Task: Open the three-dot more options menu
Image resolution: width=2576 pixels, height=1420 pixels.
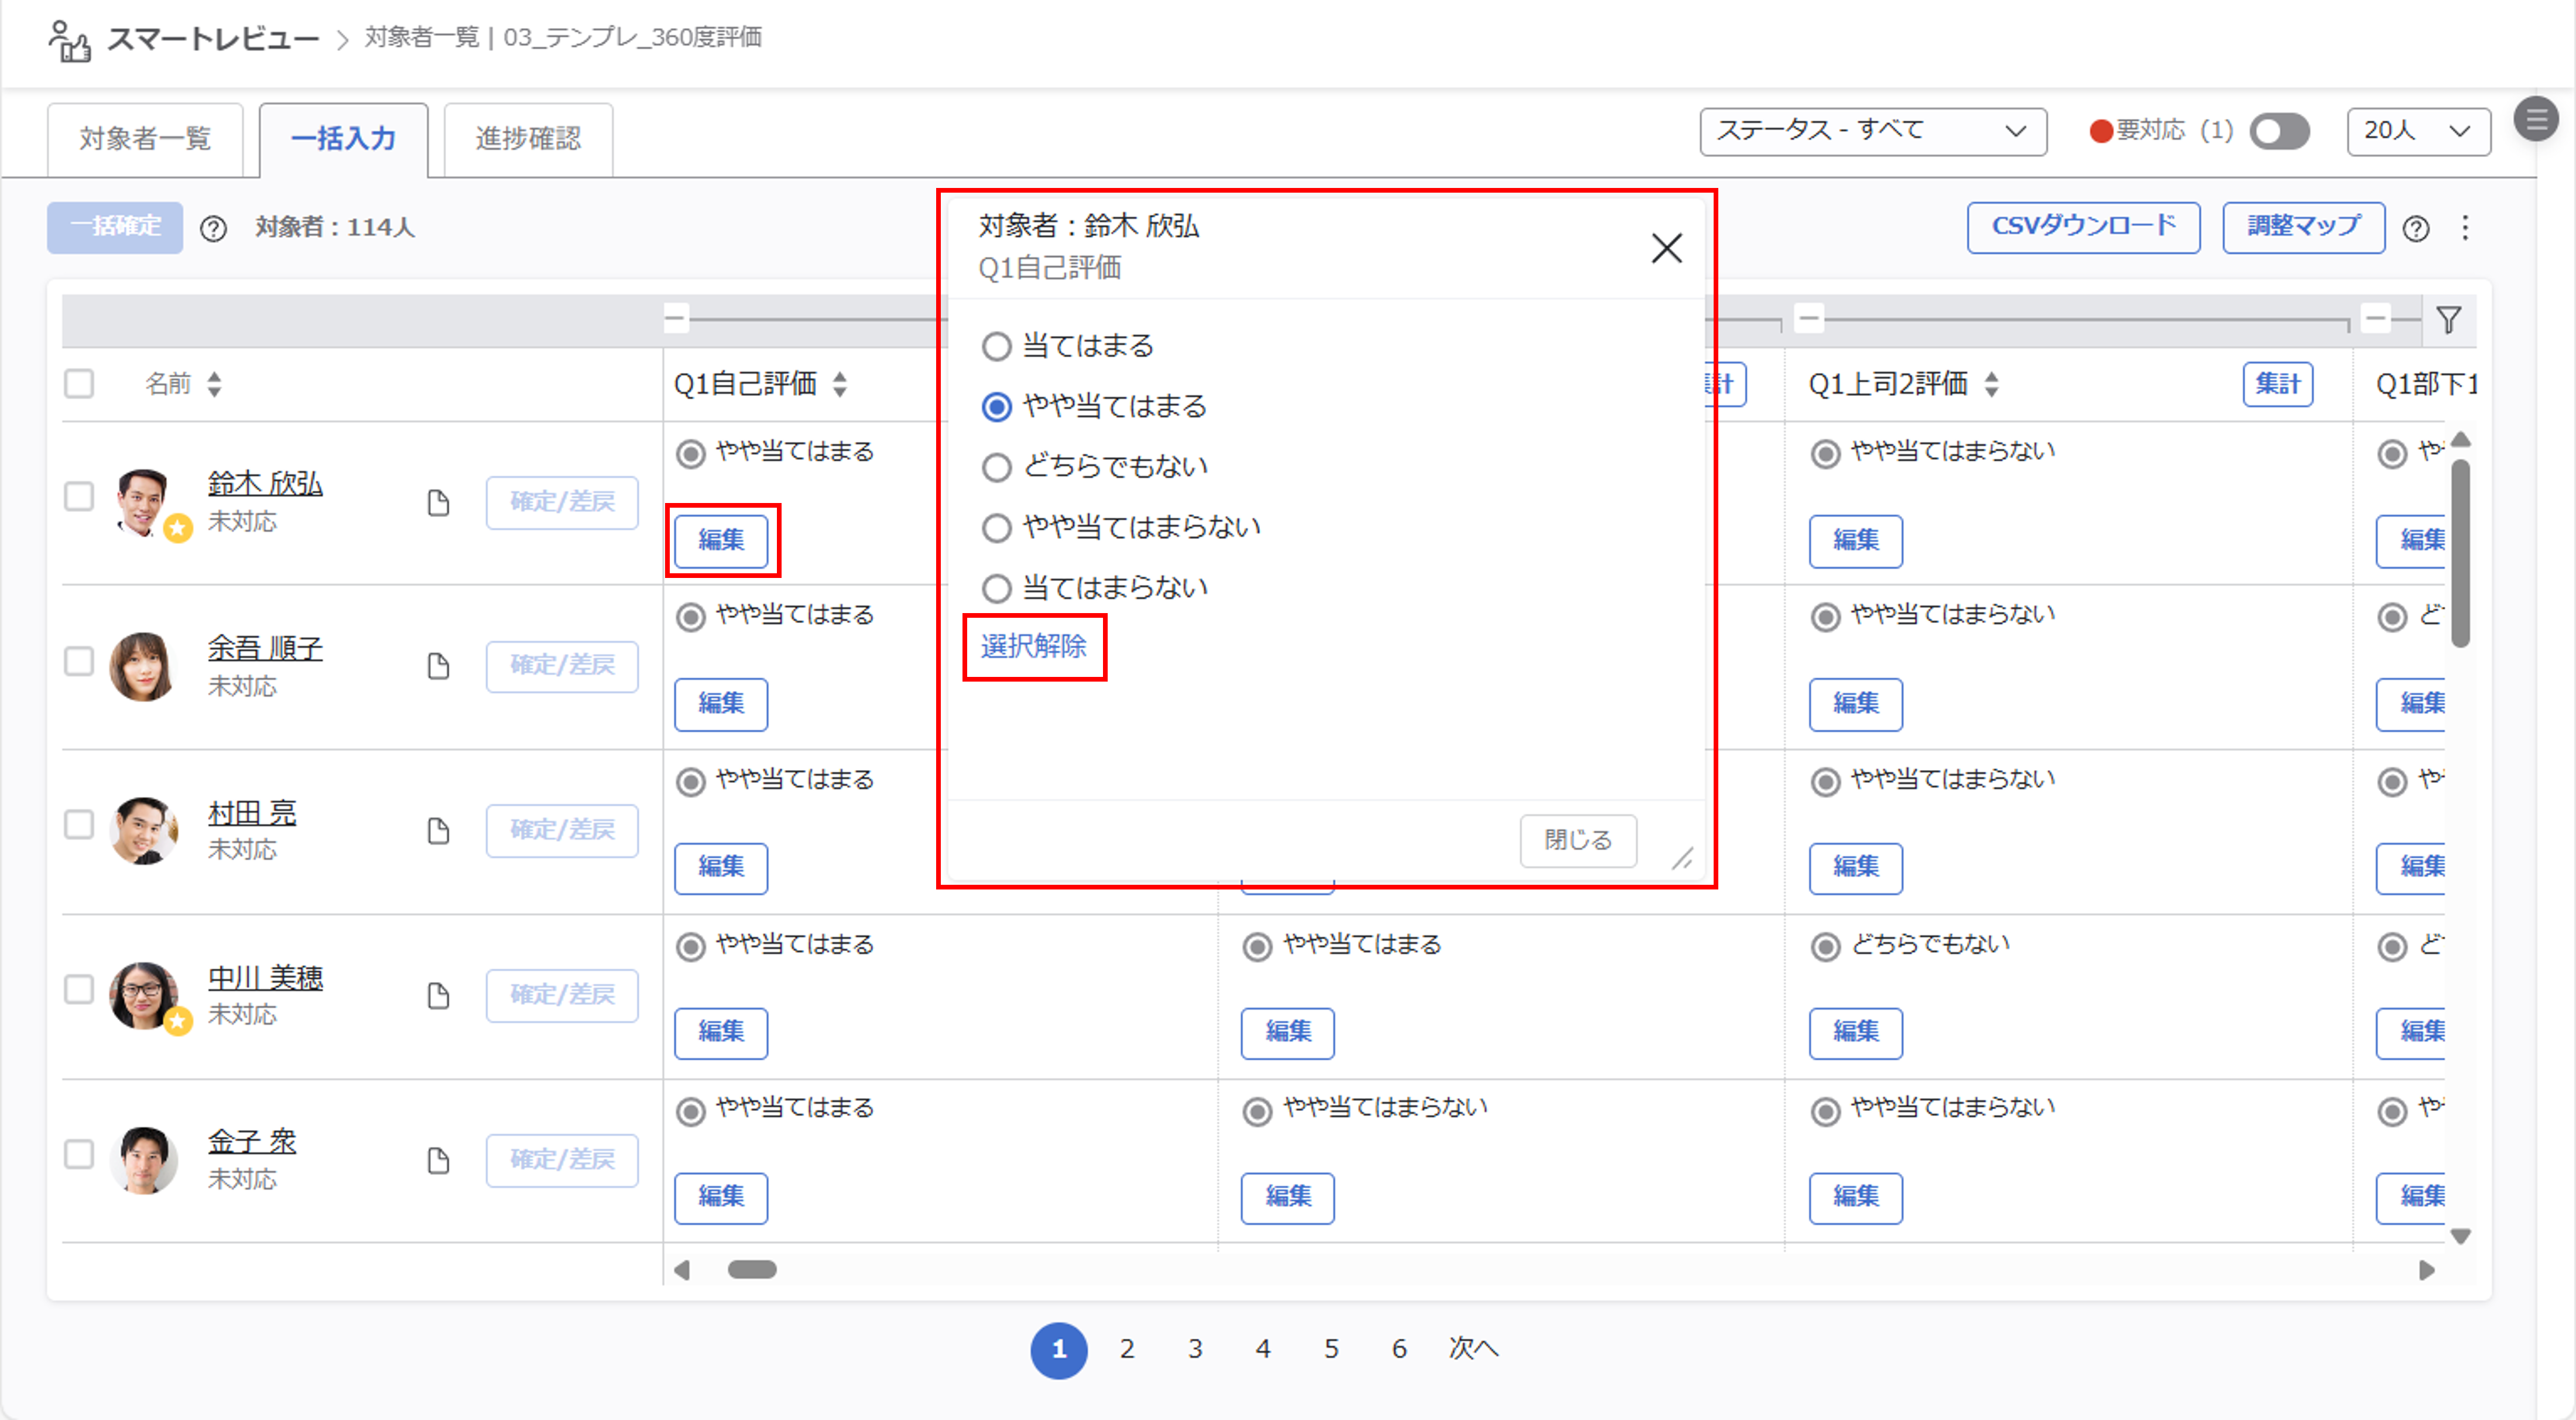Action: pyautogui.click(x=2465, y=228)
